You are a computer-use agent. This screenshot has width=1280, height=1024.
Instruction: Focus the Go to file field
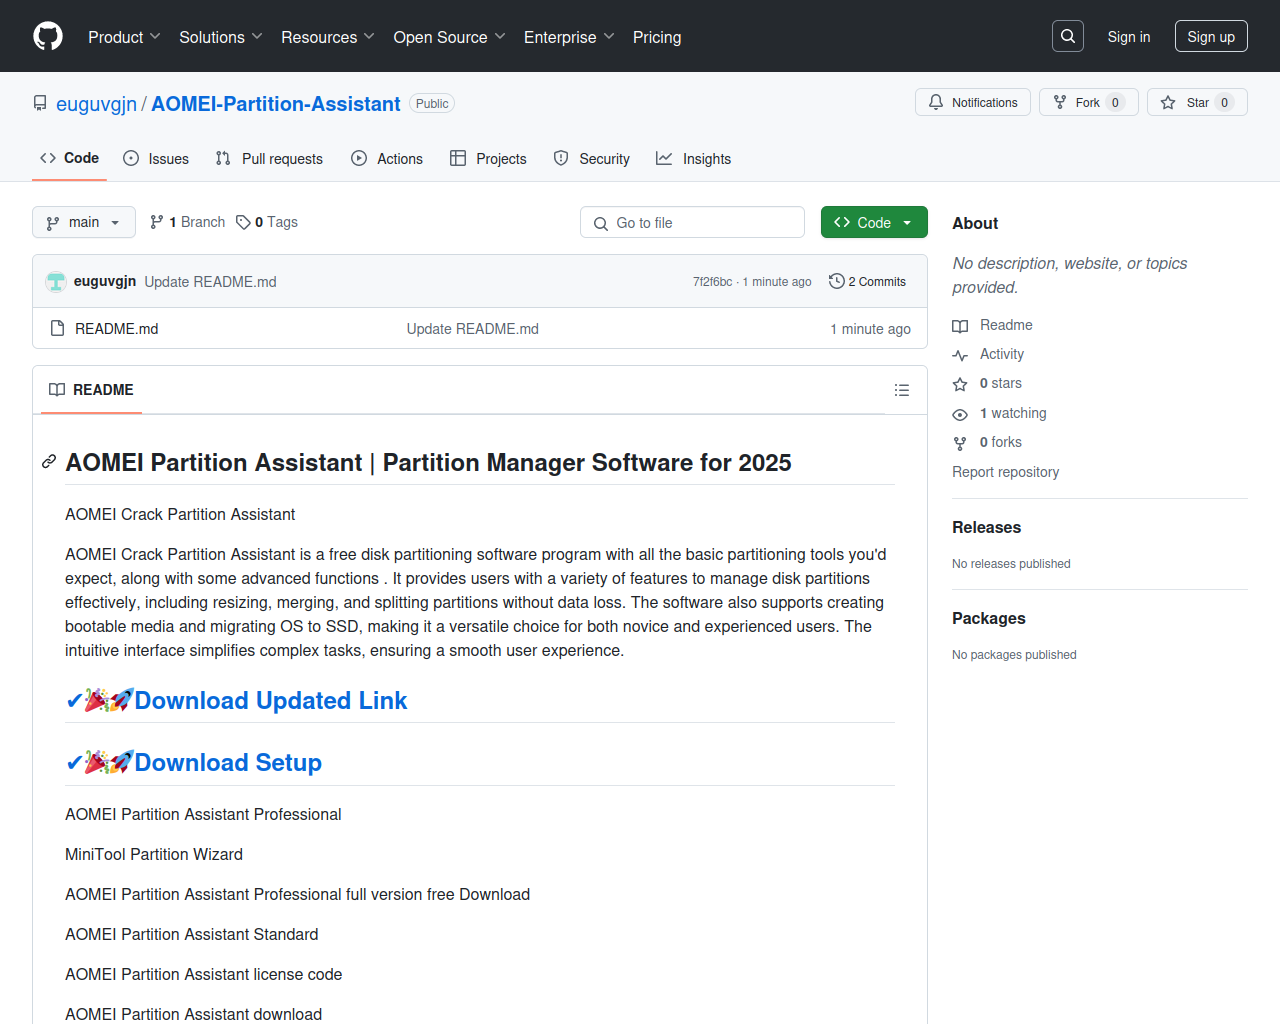[x=692, y=222]
